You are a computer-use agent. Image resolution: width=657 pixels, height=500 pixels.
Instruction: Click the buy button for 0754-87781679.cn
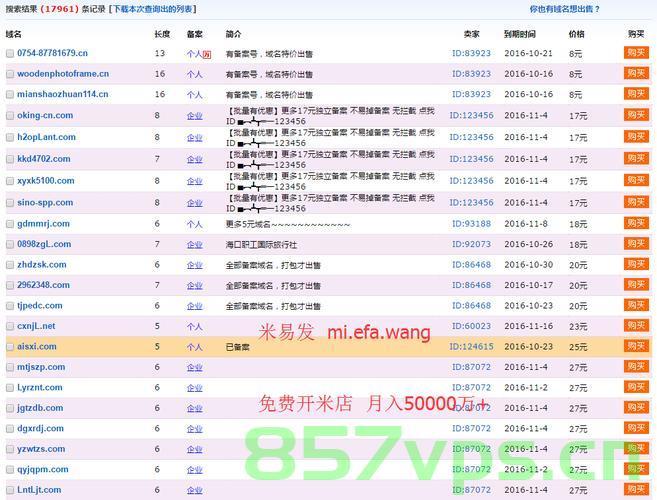[x=636, y=53]
